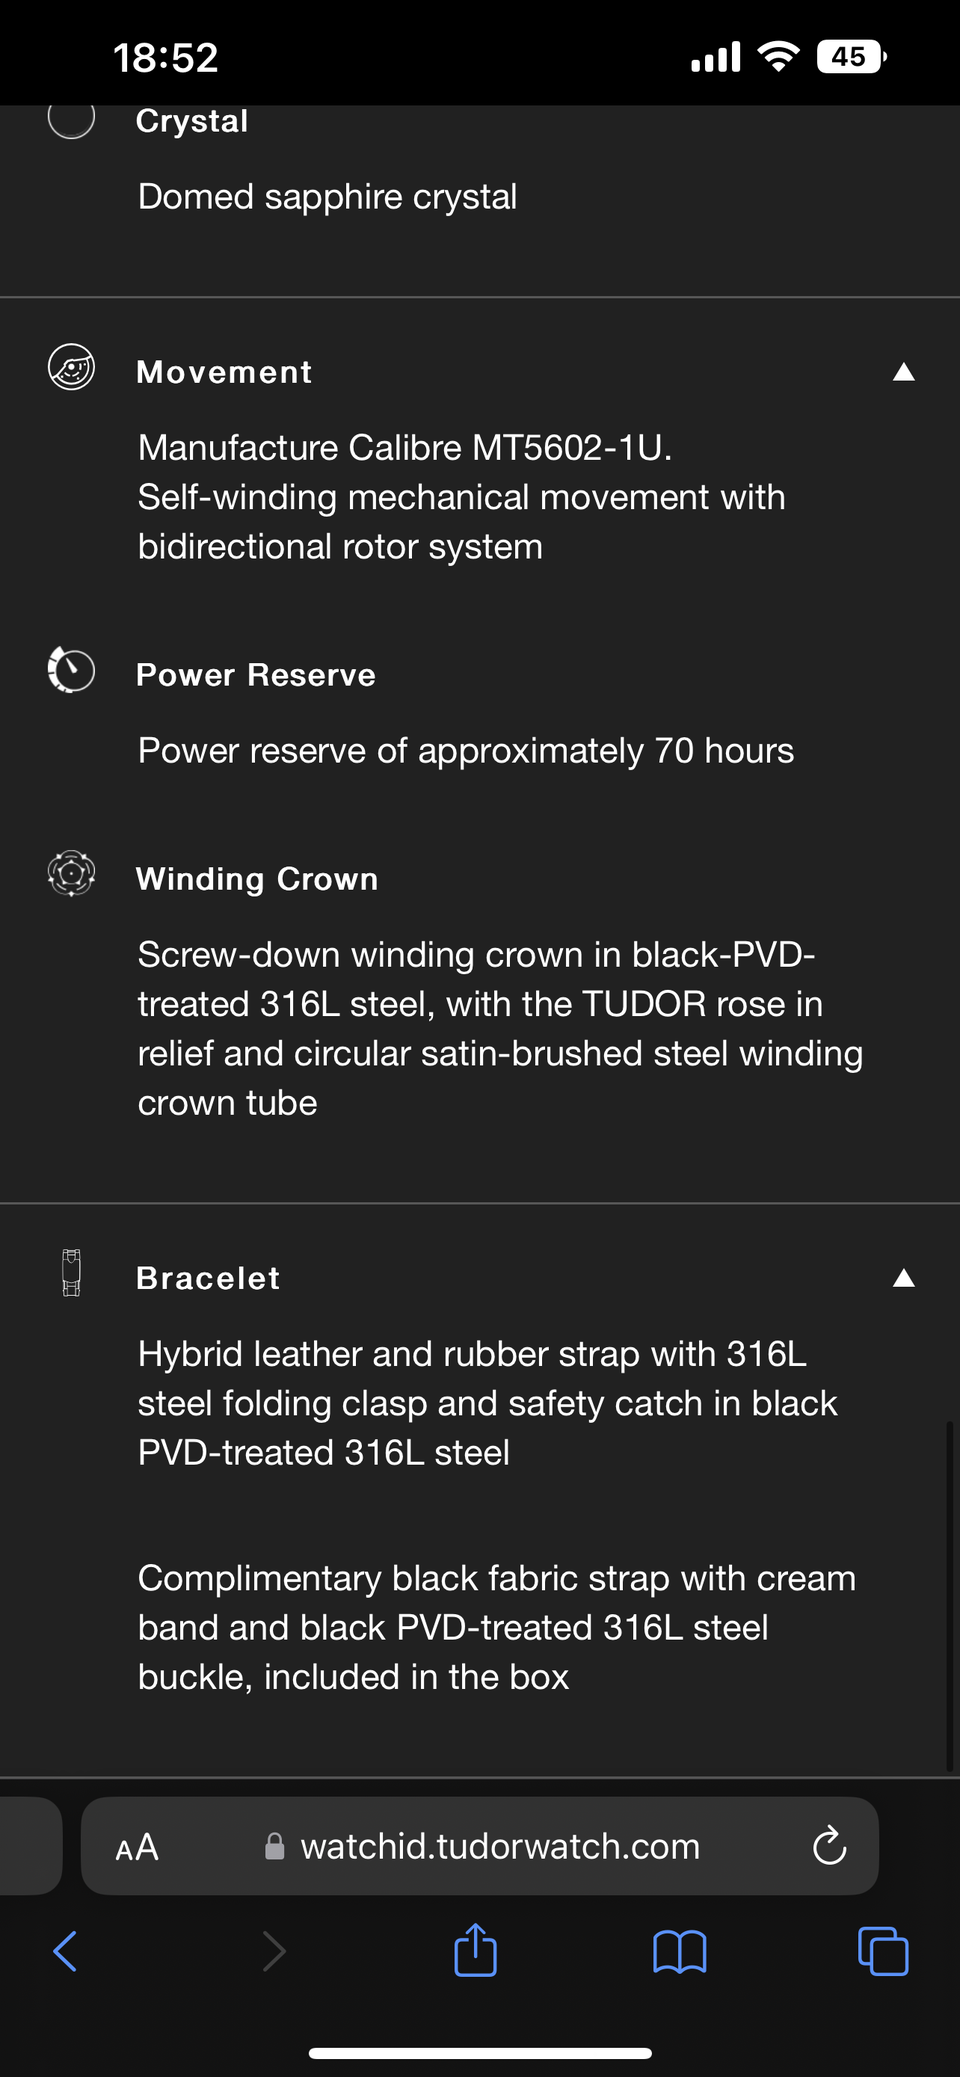The width and height of the screenshot is (960, 2077).
Task: Go back to previous page
Action: coord(65,1951)
